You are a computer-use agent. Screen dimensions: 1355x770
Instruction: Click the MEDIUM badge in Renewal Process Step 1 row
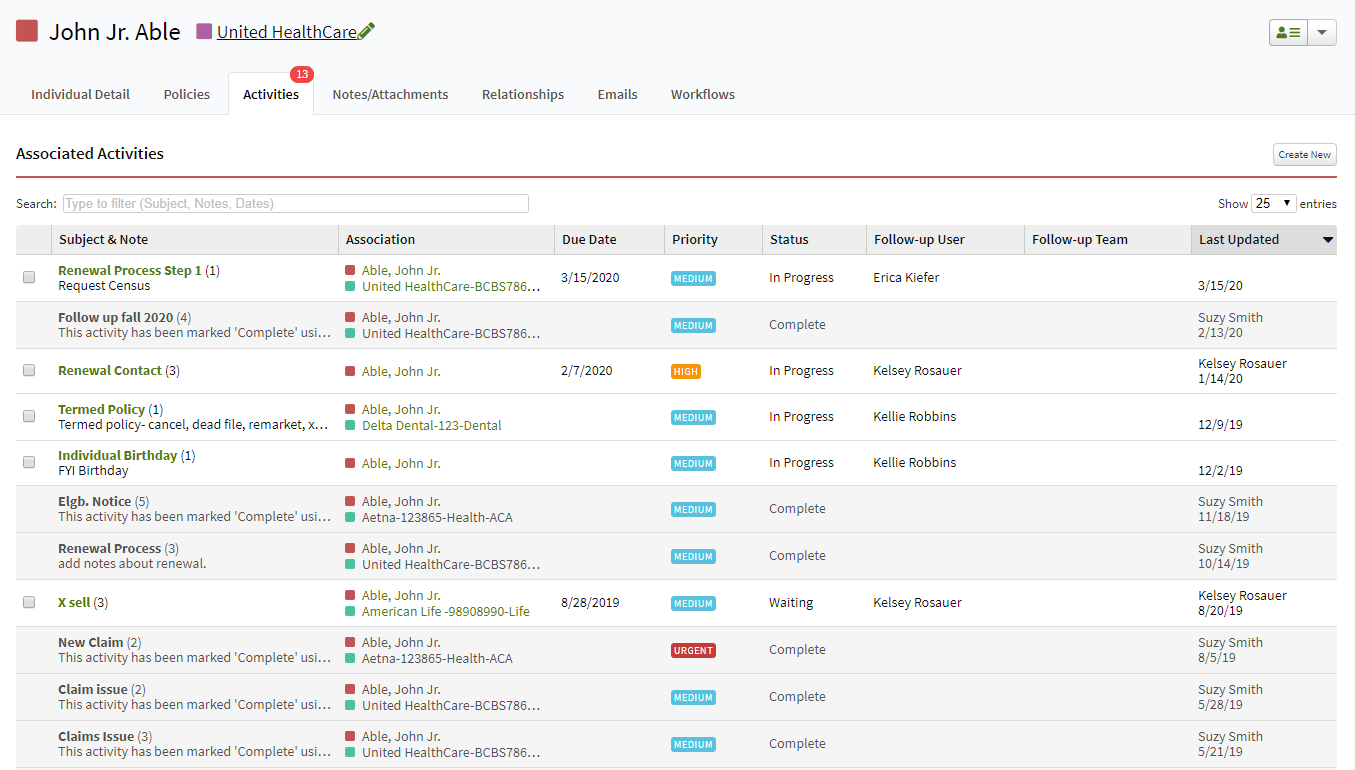click(693, 278)
